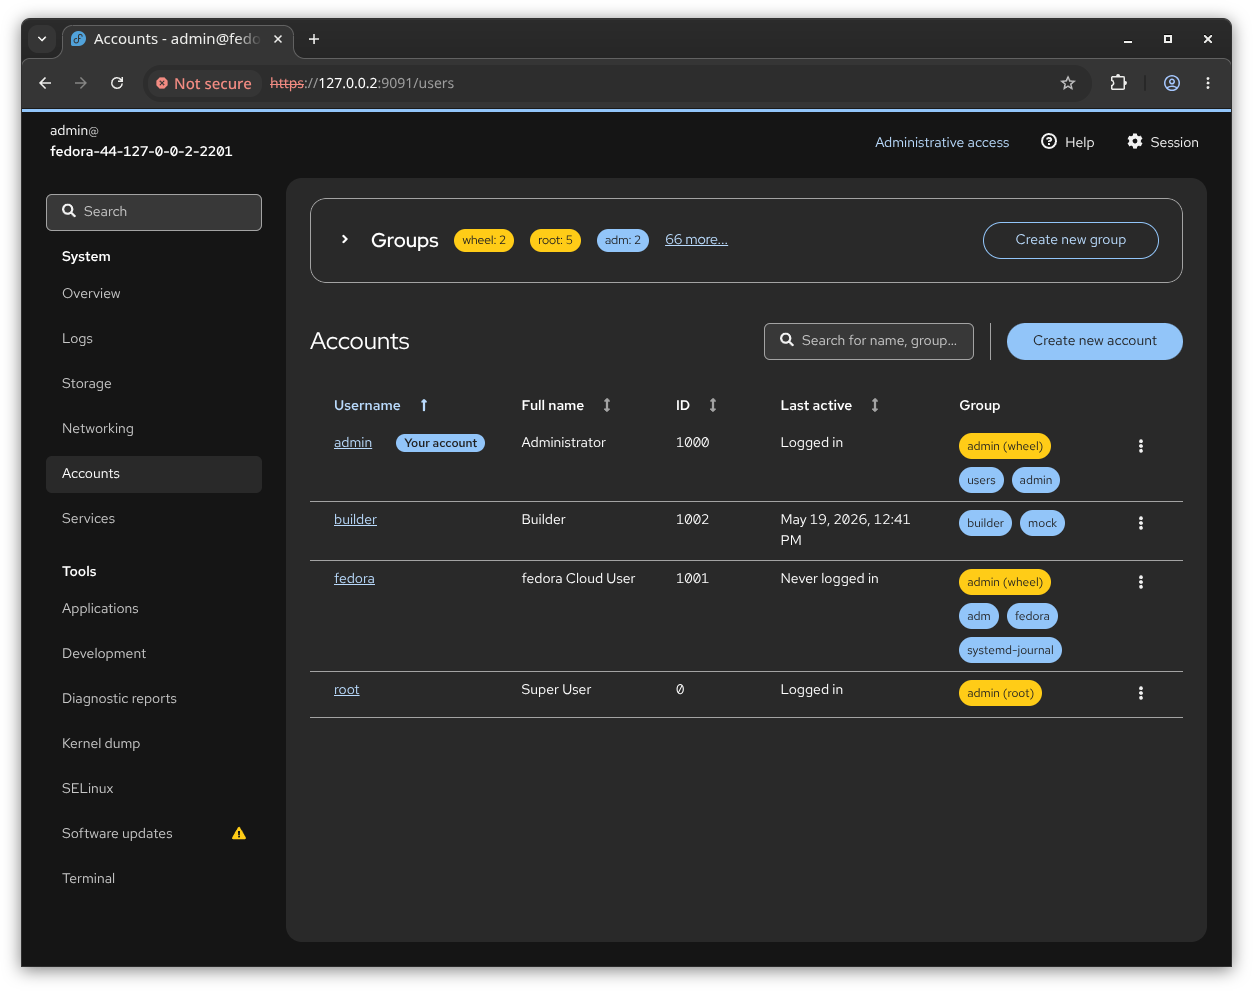Click the mock group label for builder
This screenshot has width=1253, height=991.
(1042, 523)
